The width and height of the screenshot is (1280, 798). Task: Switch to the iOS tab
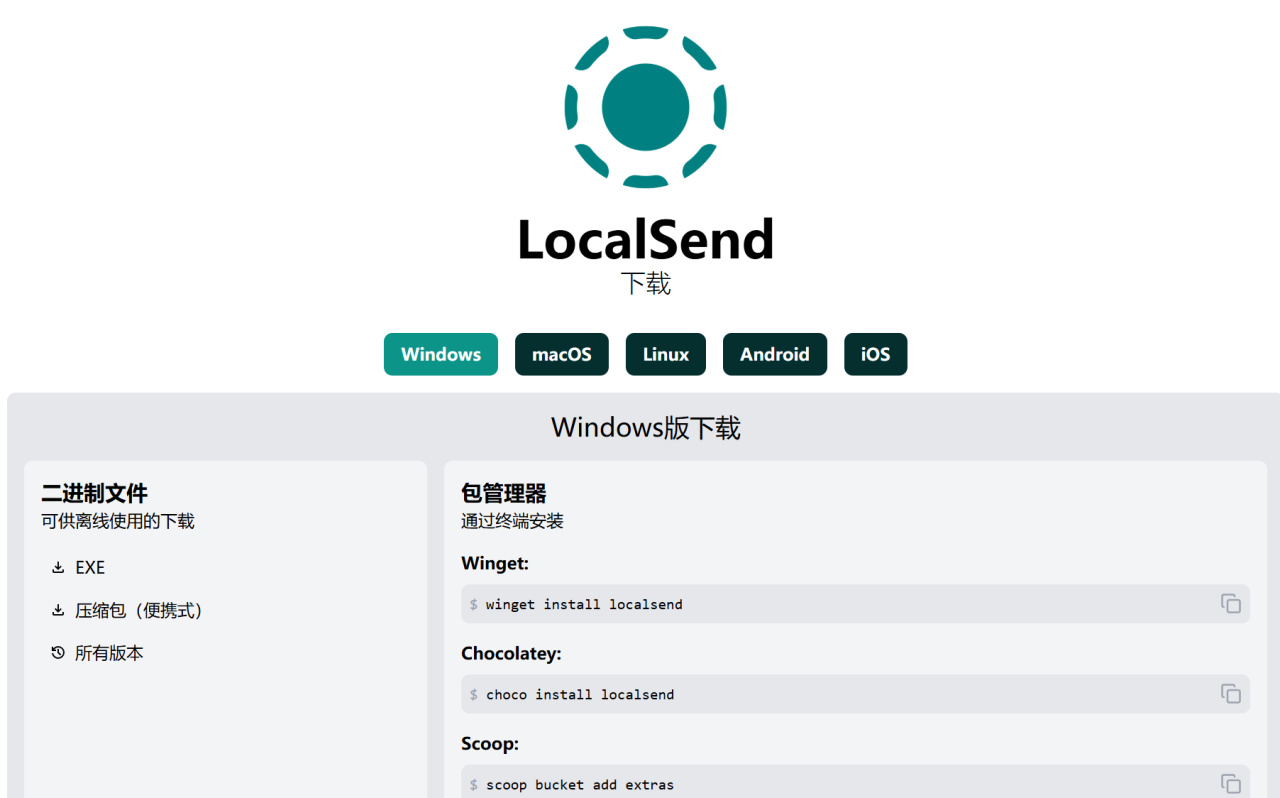coord(876,354)
